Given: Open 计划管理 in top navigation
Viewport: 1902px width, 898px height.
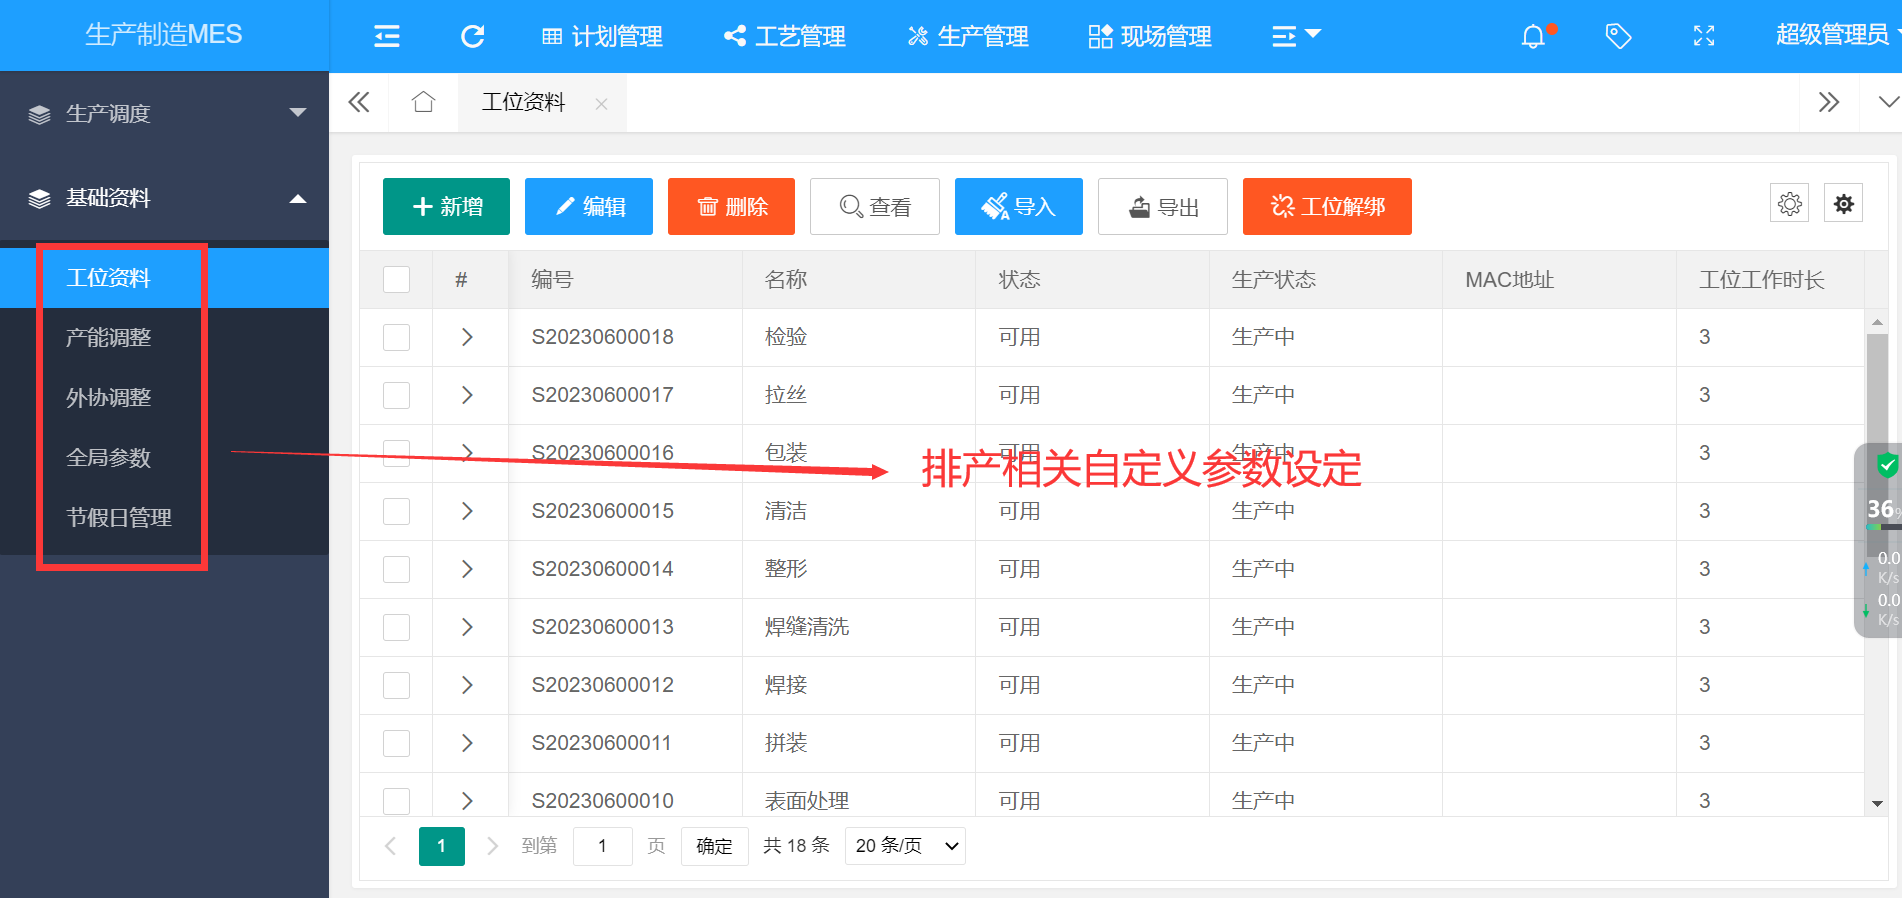Looking at the screenshot, I should 603,37.
